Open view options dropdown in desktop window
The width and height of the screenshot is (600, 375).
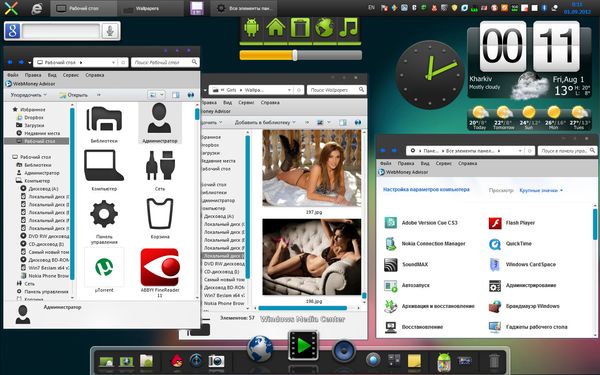click(162, 95)
